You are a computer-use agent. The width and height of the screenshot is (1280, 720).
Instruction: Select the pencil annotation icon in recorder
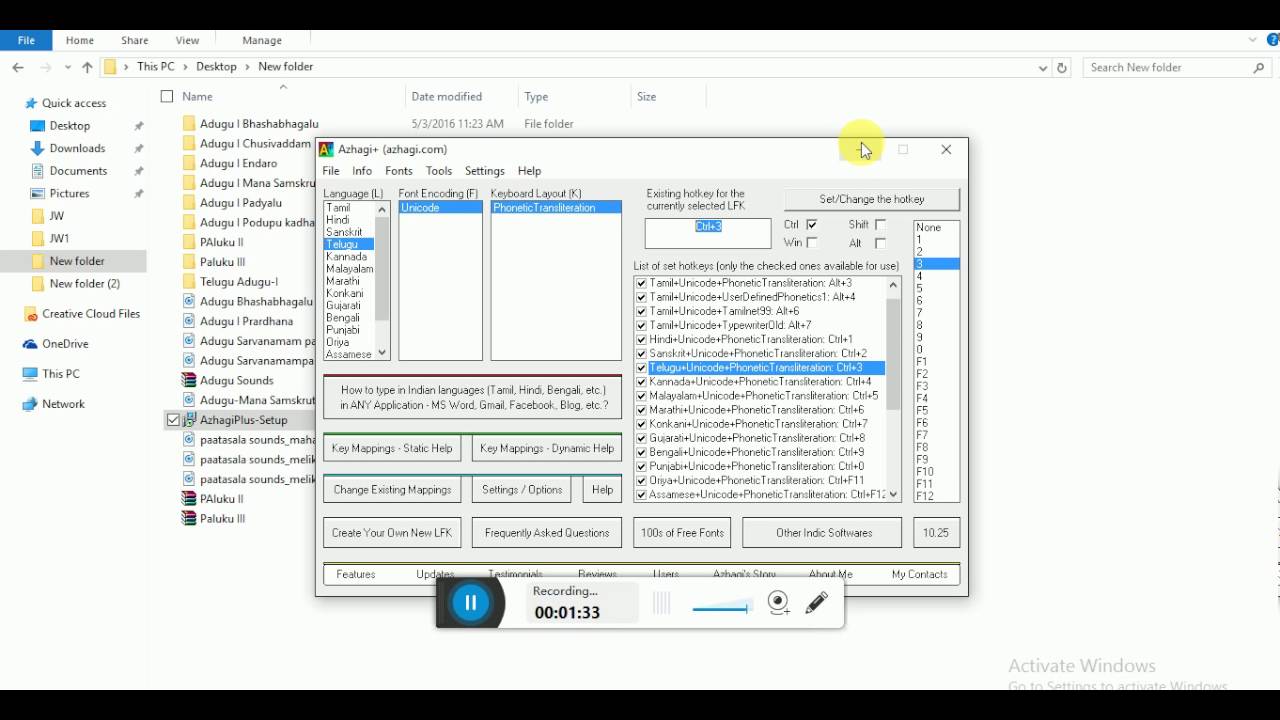tap(817, 603)
